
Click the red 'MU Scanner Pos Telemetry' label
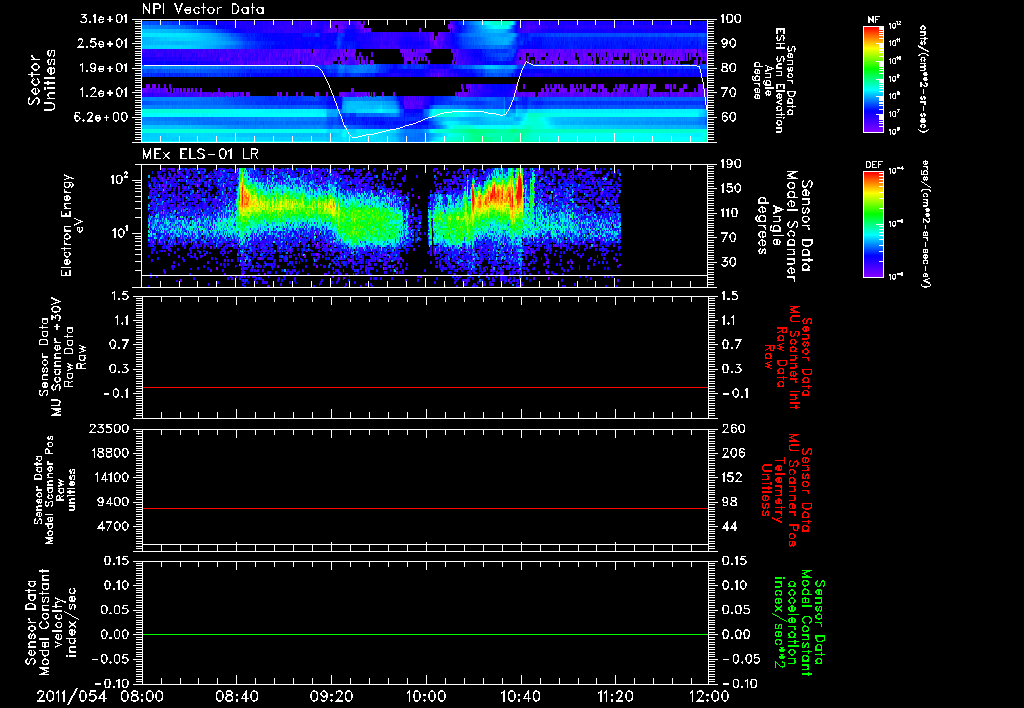point(786,490)
